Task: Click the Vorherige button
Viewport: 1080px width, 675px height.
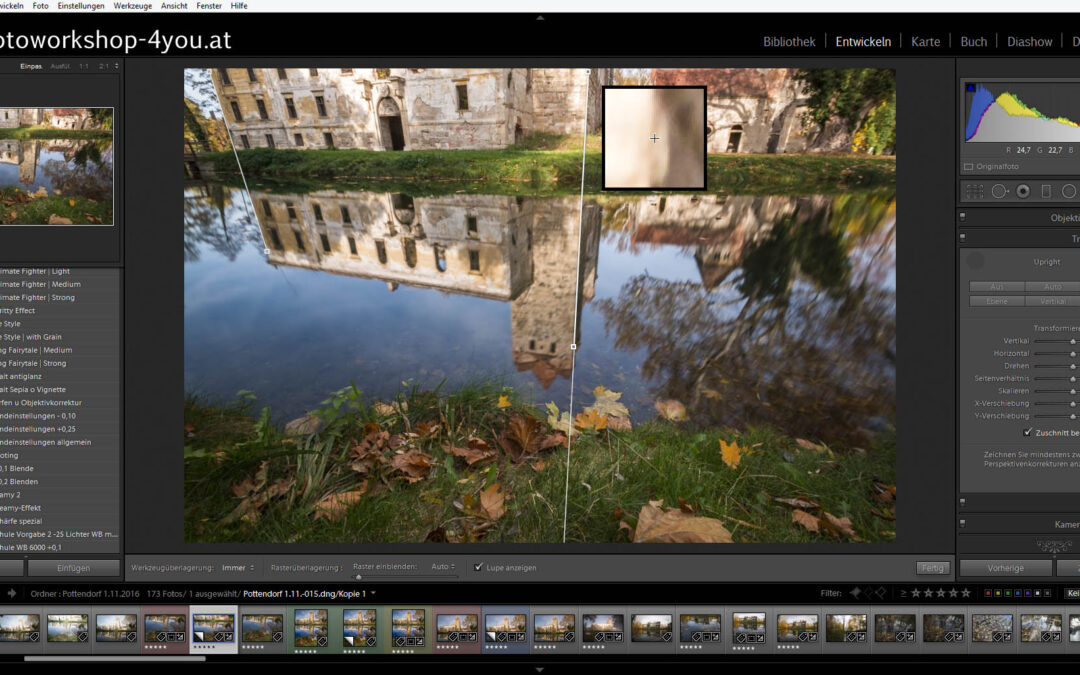Action: click(1006, 568)
